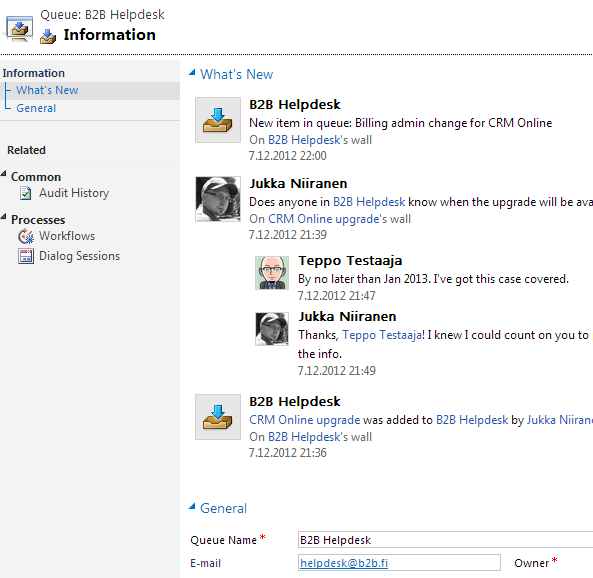Click the Audit History icon
The height and width of the screenshot is (578, 593).
(25, 193)
